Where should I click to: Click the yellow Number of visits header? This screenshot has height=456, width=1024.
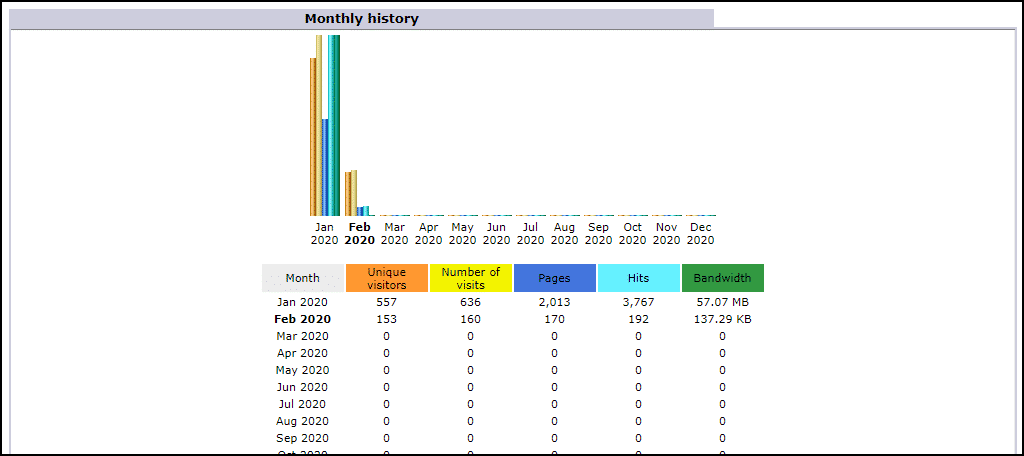point(471,278)
